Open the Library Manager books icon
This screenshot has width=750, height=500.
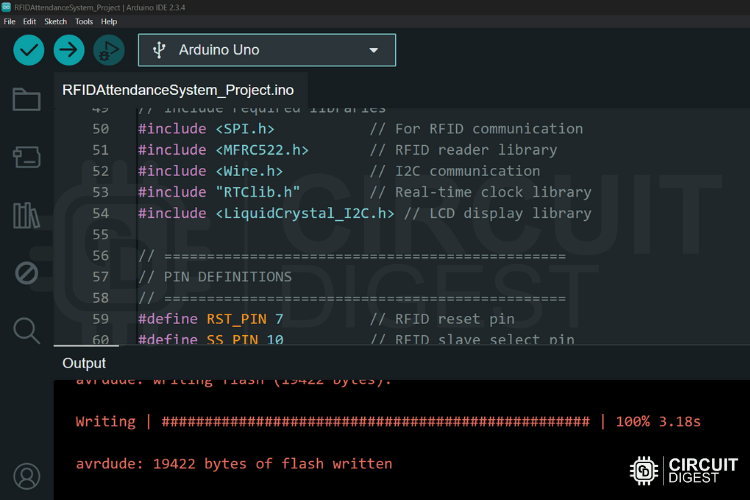(x=26, y=215)
